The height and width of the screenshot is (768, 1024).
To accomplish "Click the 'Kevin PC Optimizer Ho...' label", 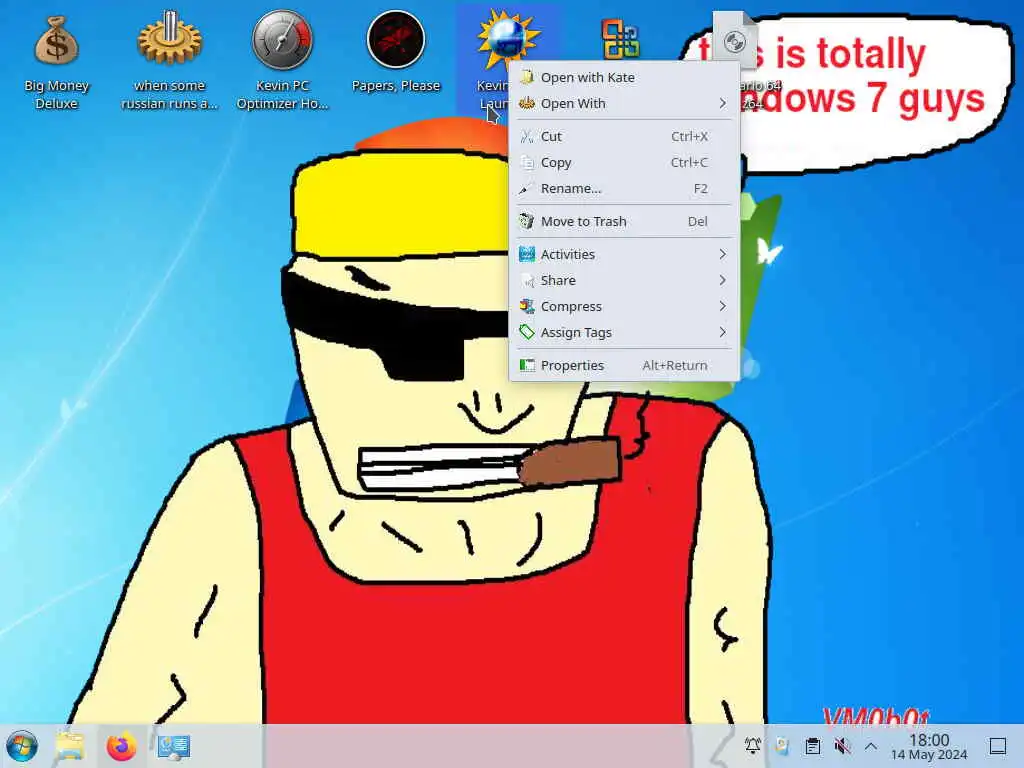I will [283, 95].
